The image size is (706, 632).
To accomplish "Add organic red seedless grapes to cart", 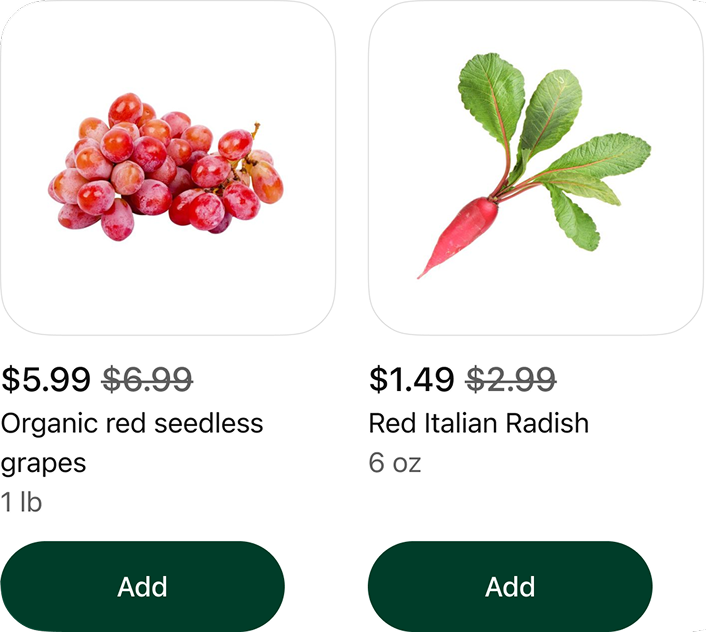I will tap(142, 586).
